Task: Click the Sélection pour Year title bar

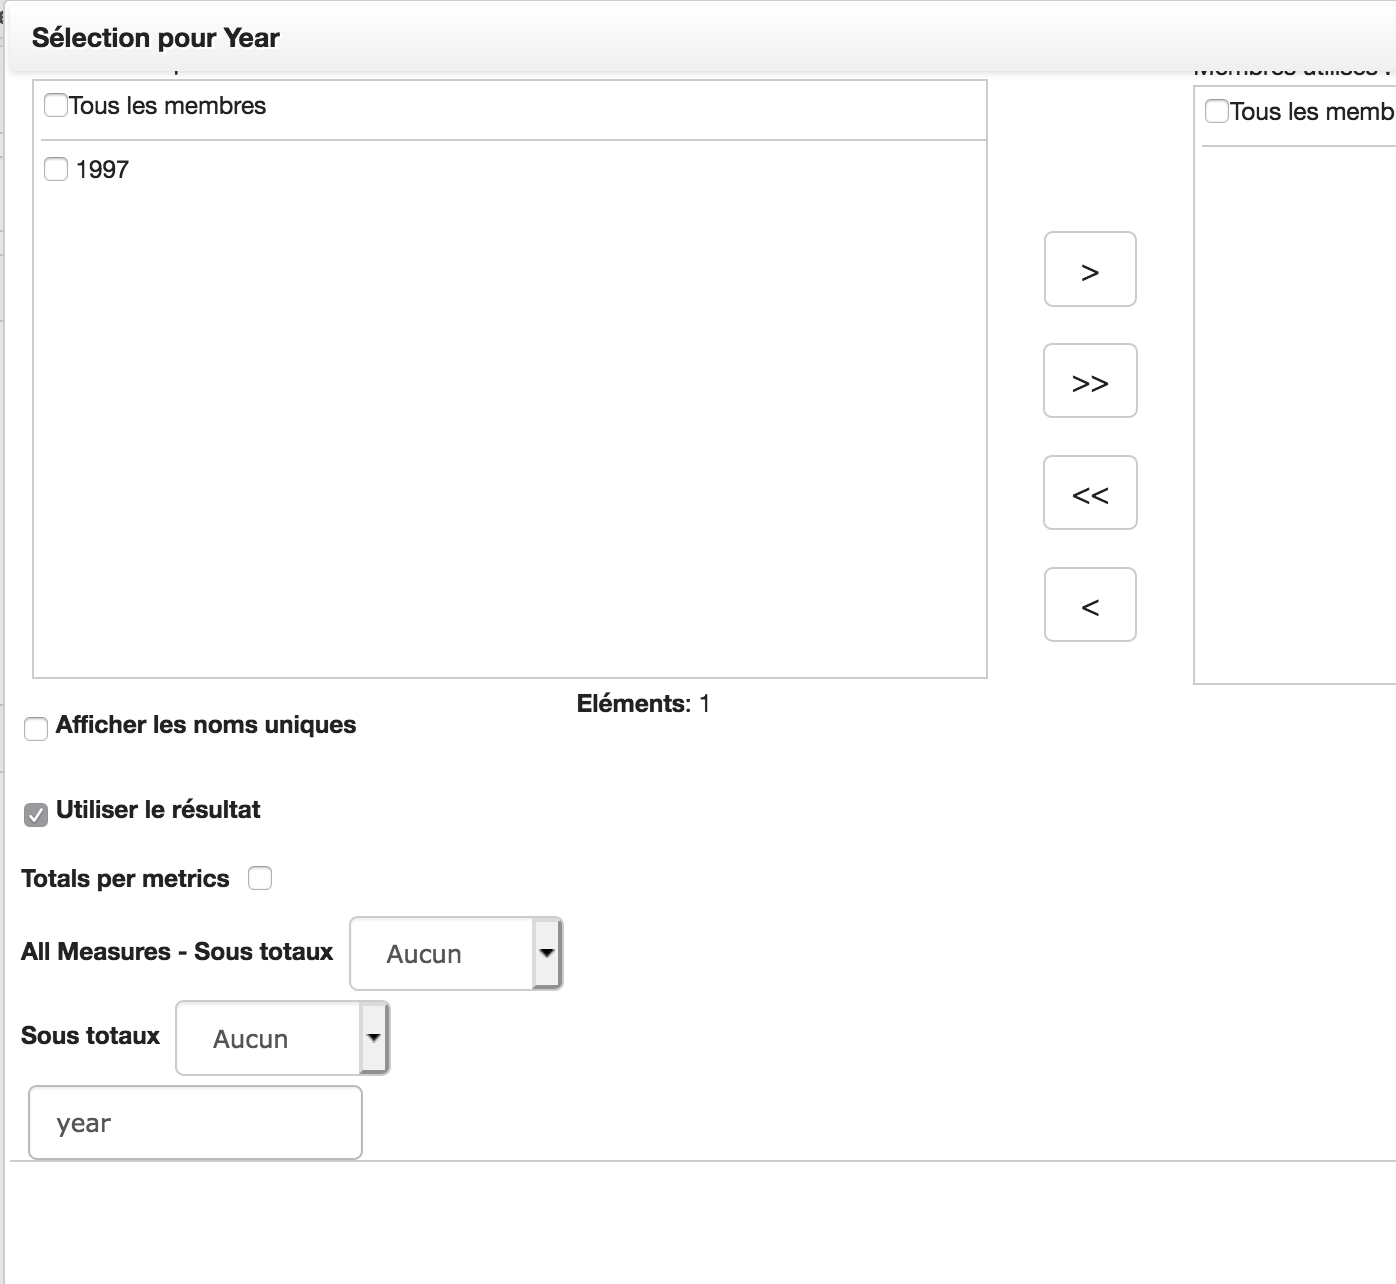Action: point(154,37)
